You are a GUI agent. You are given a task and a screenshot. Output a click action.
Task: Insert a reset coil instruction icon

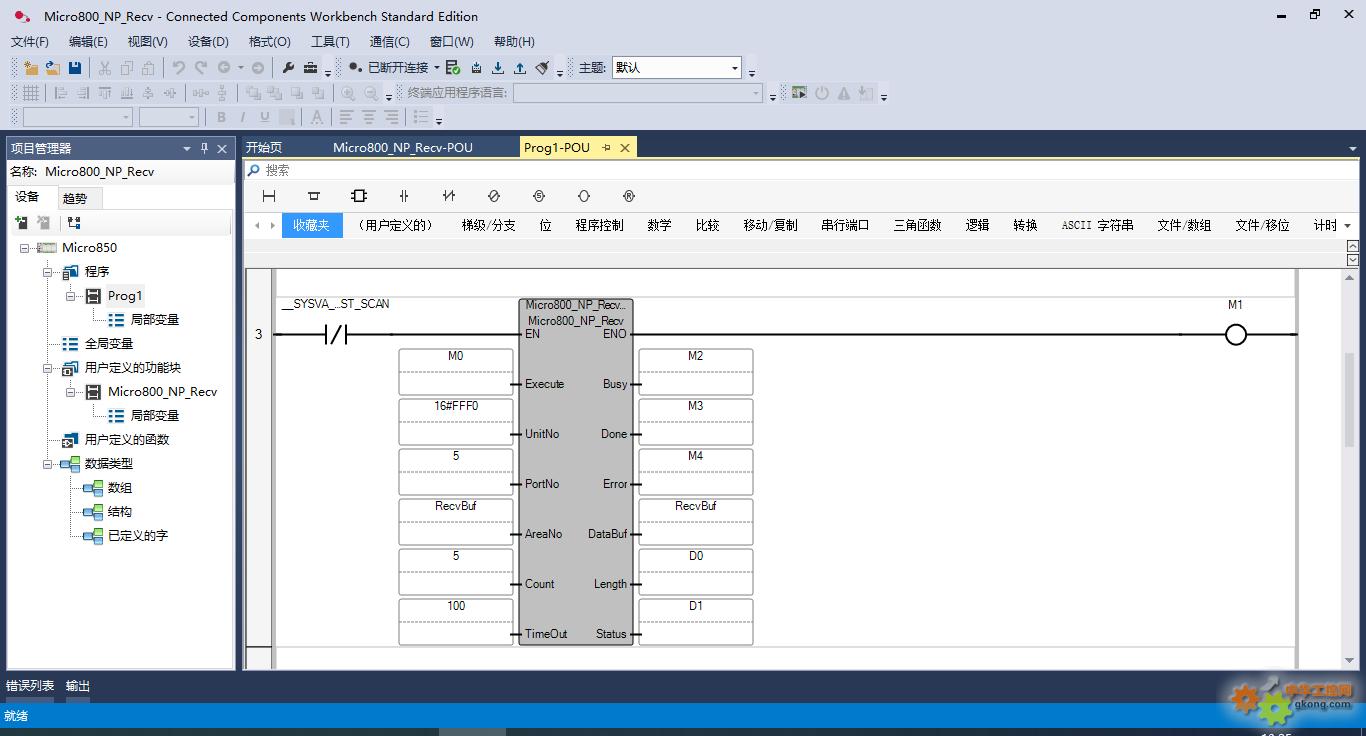coord(629,196)
